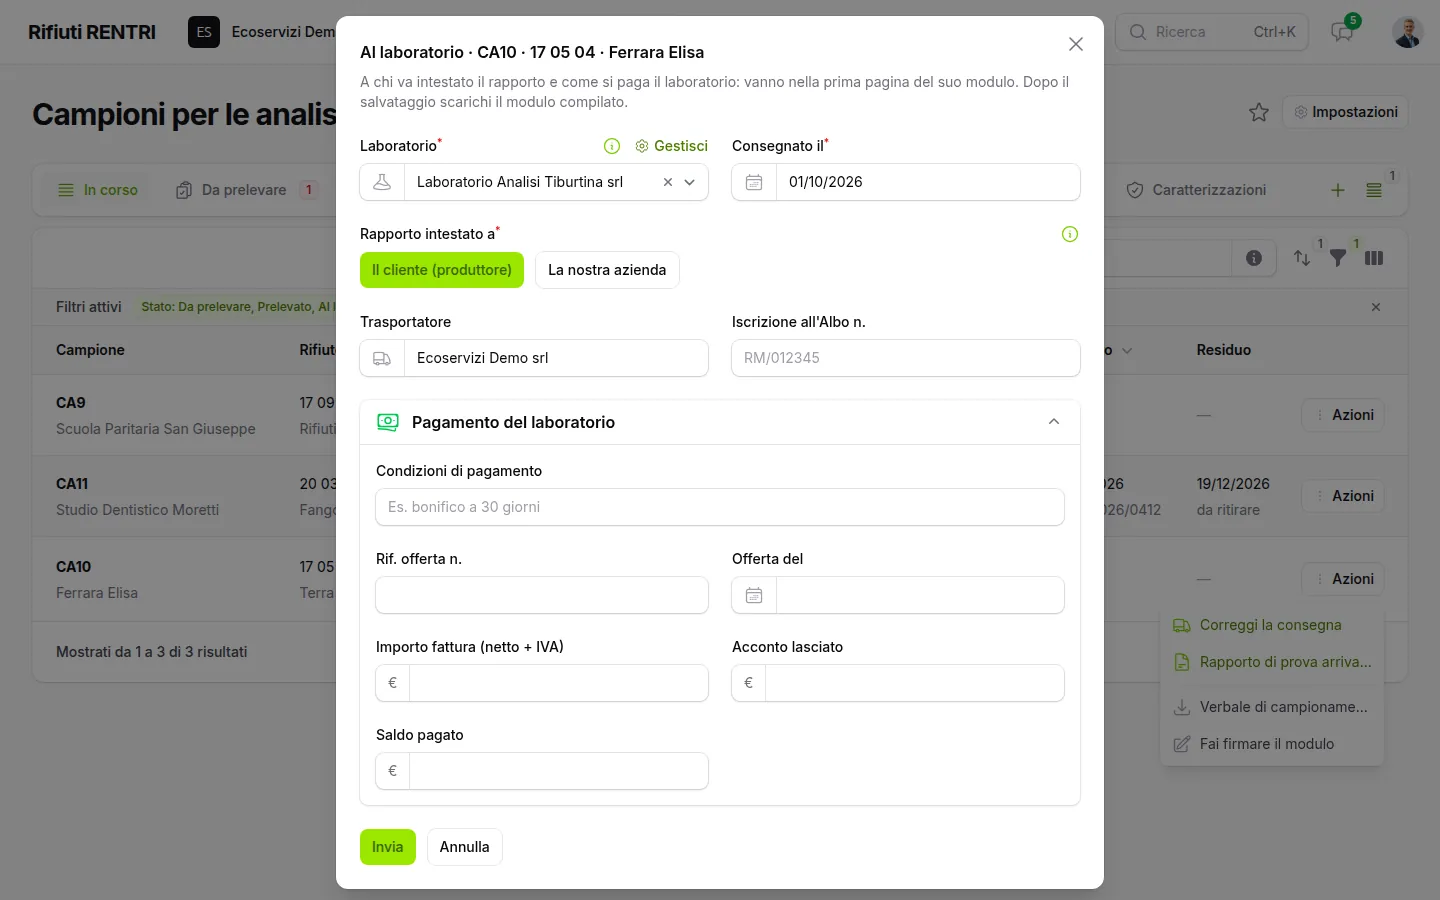
Task: Click the Campione column header
Action: pyautogui.click(x=90, y=350)
